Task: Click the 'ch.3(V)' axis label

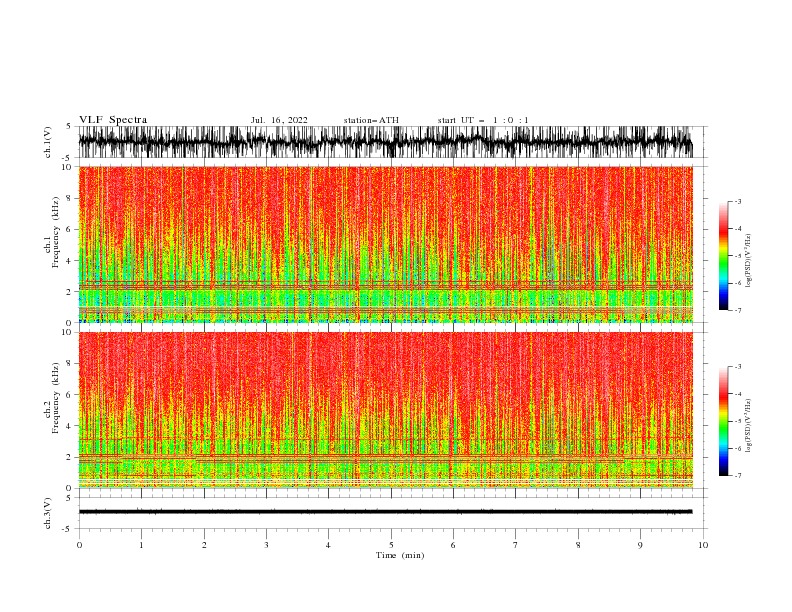Action: pyautogui.click(x=48, y=513)
